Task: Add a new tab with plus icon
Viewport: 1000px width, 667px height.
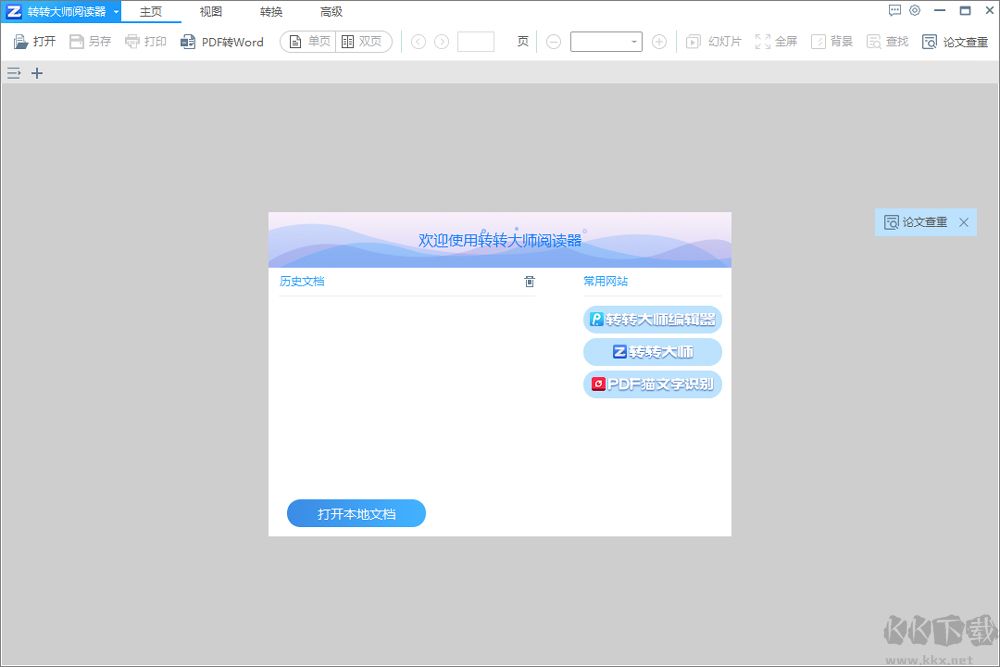Action: coord(37,73)
